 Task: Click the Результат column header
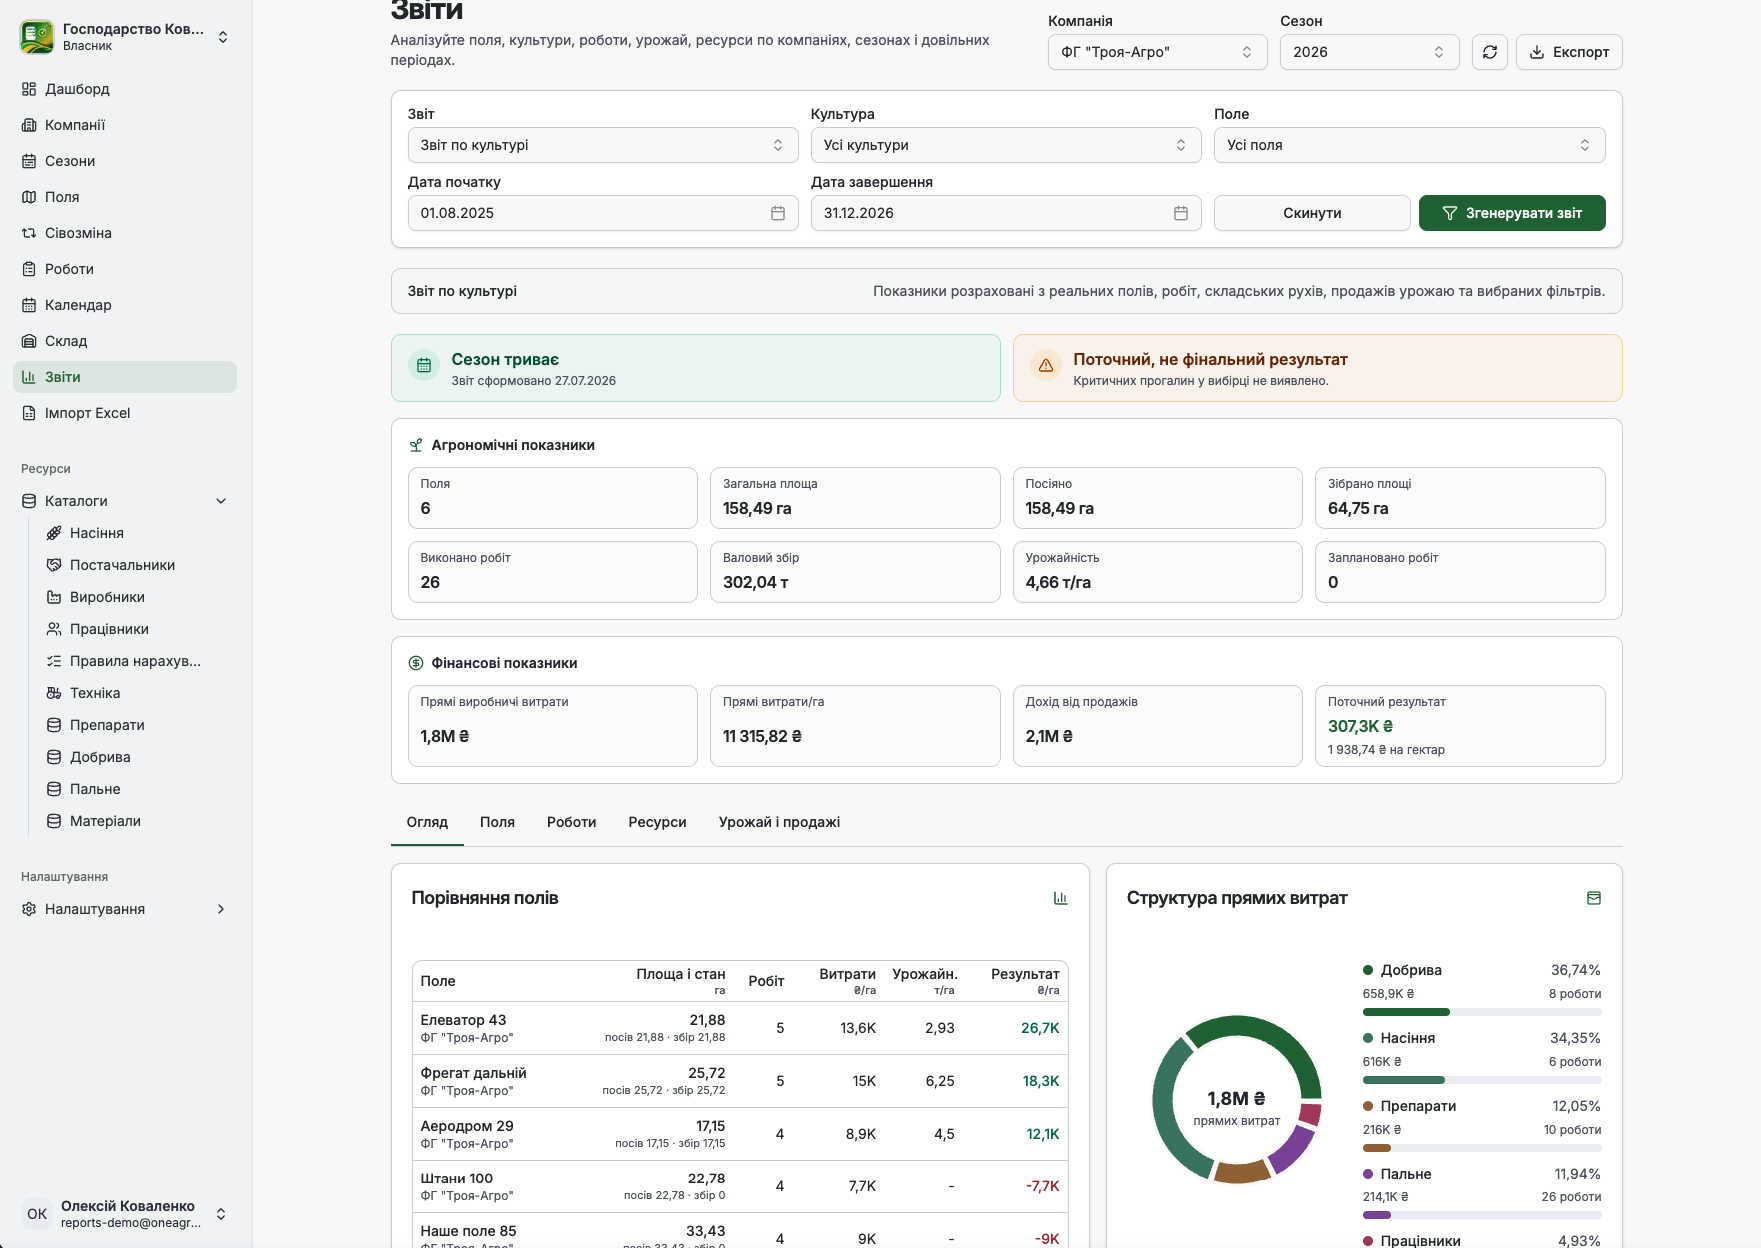click(1025, 981)
